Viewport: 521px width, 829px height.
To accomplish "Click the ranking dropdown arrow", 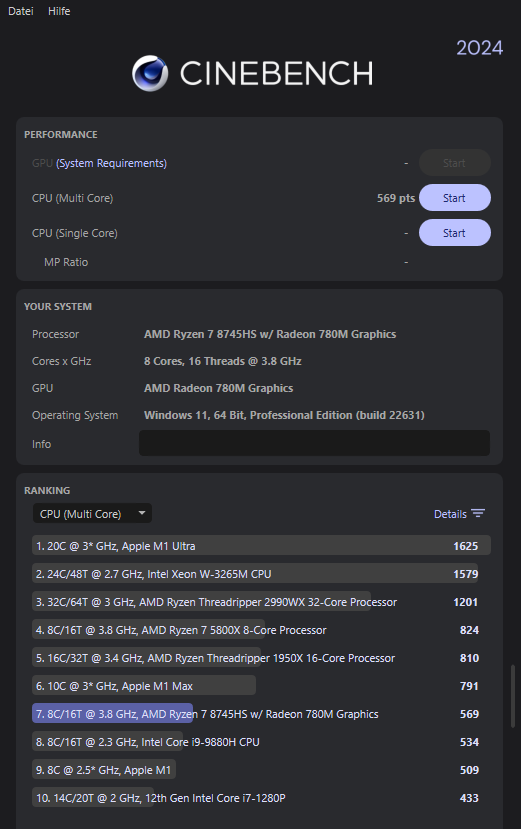I will pyautogui.click(x=141, y=513).
